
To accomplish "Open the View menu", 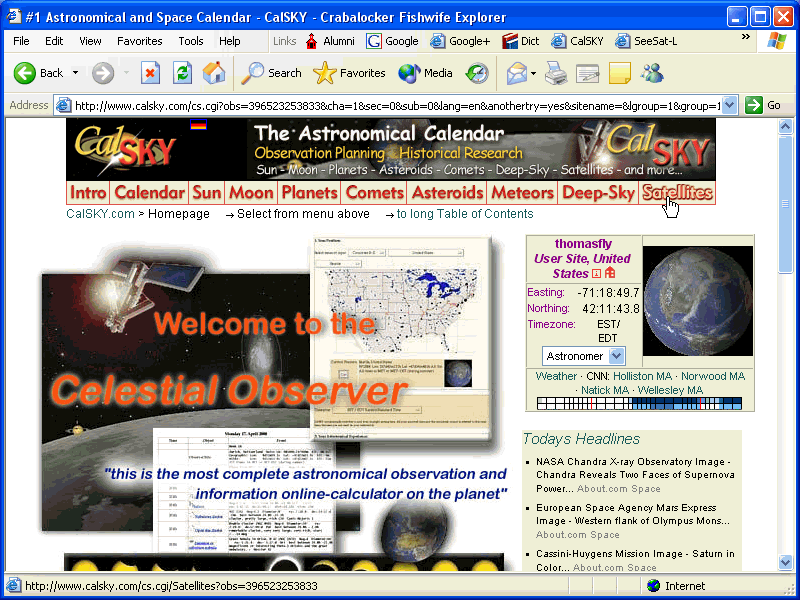I will click(90, 41).
